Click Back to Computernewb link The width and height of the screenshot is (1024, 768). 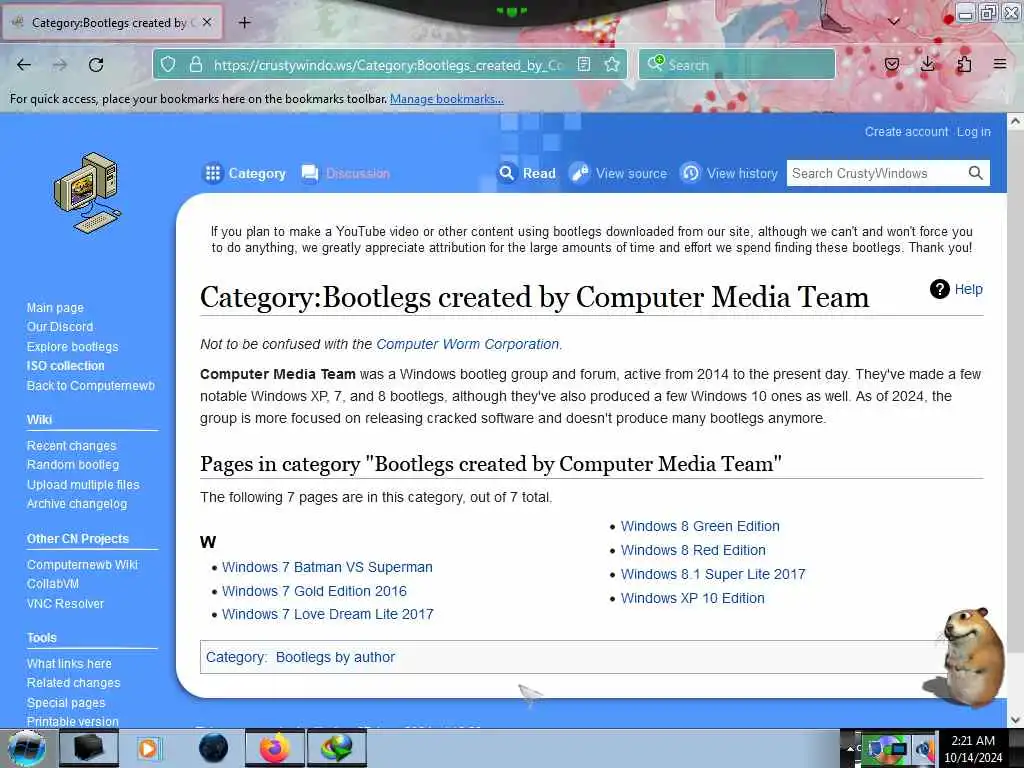[91, 385]
